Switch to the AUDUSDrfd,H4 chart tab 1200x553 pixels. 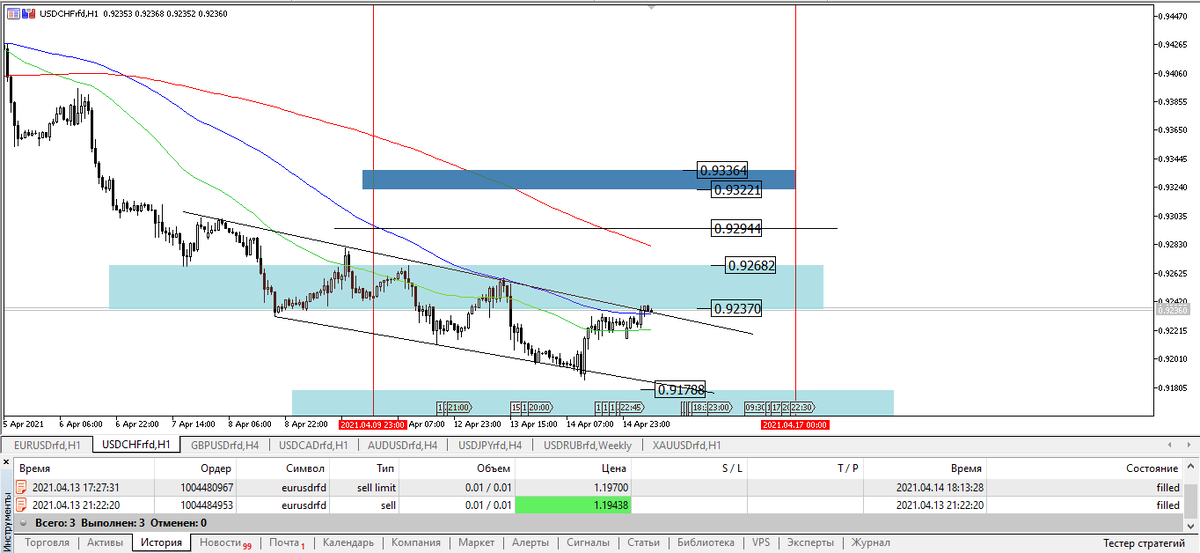pos(401,445)
